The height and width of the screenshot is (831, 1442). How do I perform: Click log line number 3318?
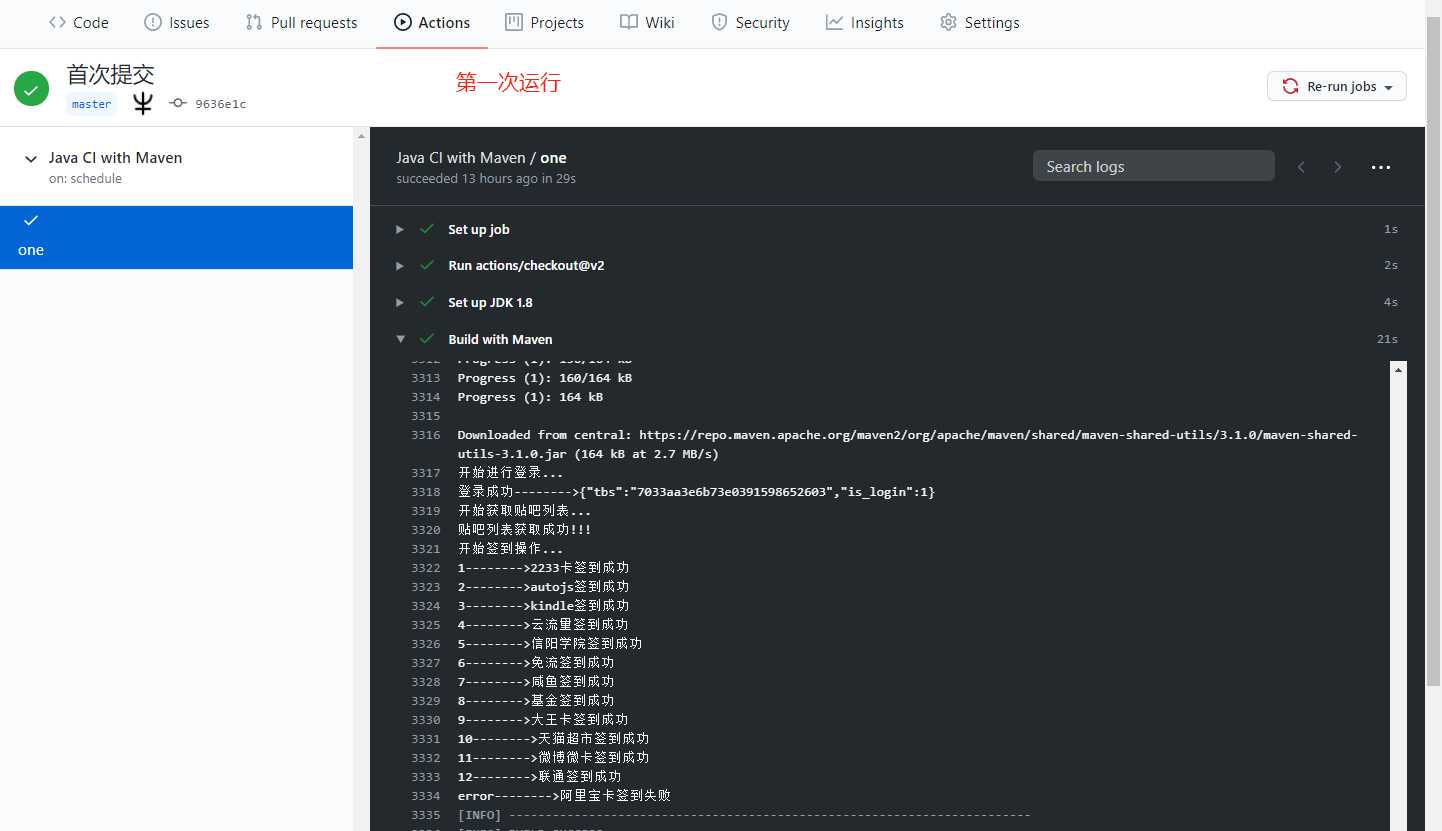[x=425, y=492]
